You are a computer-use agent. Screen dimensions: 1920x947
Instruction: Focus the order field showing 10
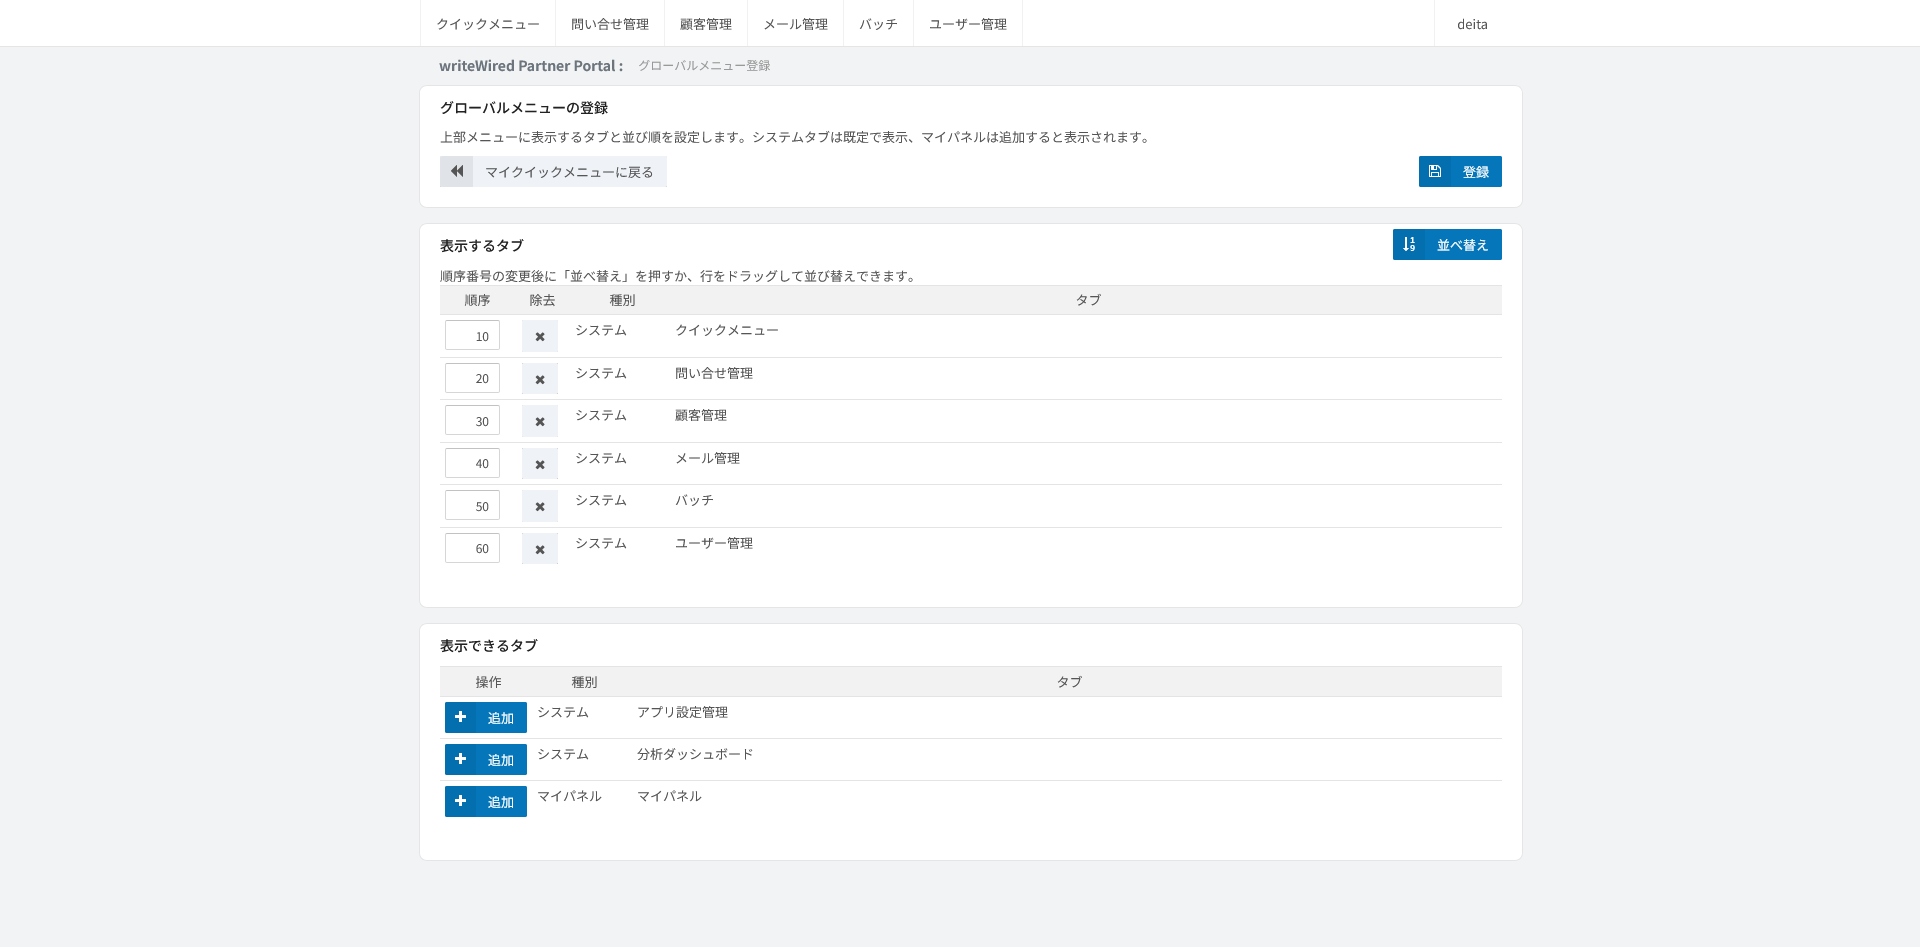point(472,336)
